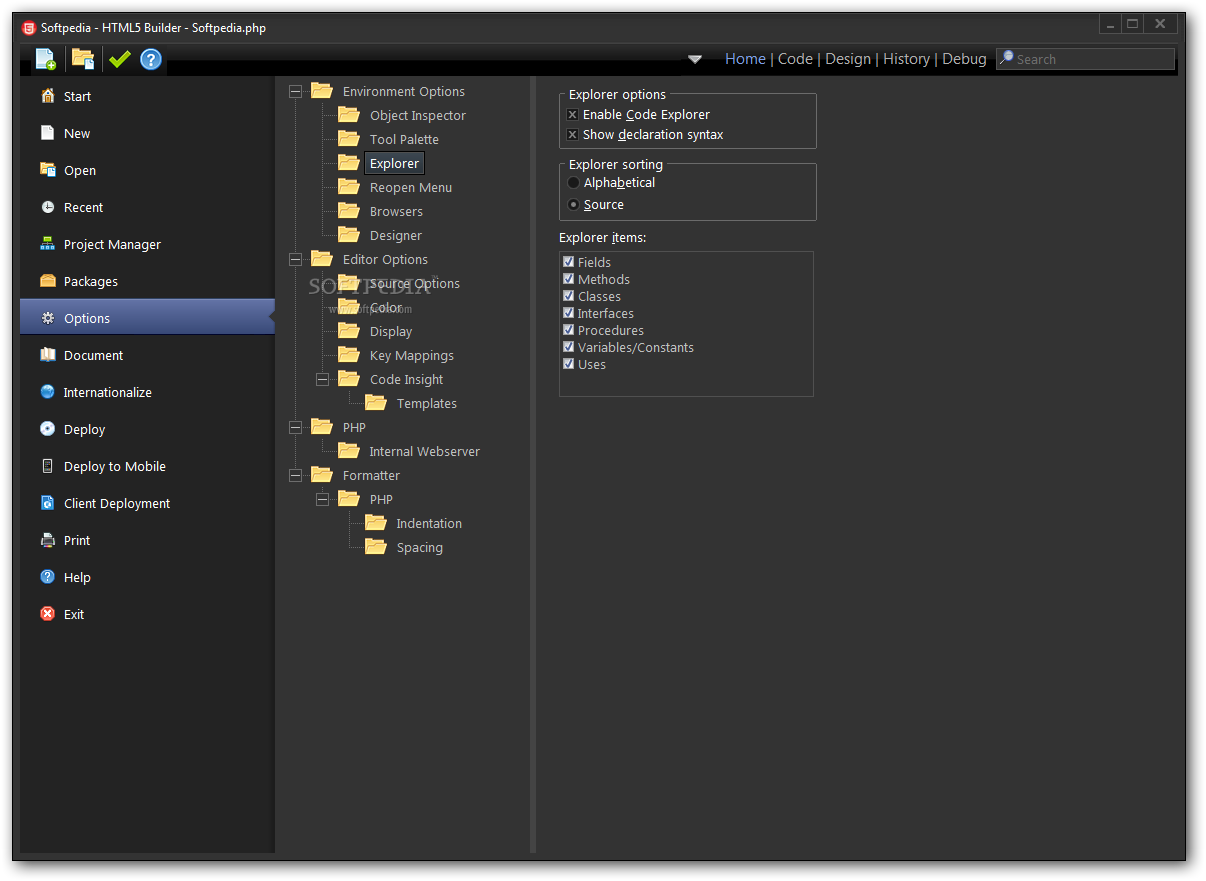Click the Tool Palette folder icon
1206x881 pixels.
pyautogui.click(x=349, y=138)
